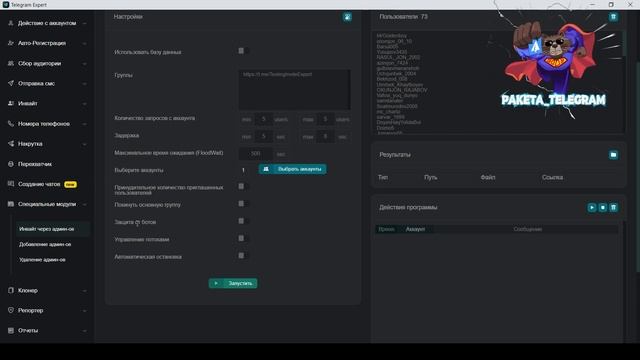Expand chevron next to Клонер
This screenshot has width=640, height=360.
point(84,291)
